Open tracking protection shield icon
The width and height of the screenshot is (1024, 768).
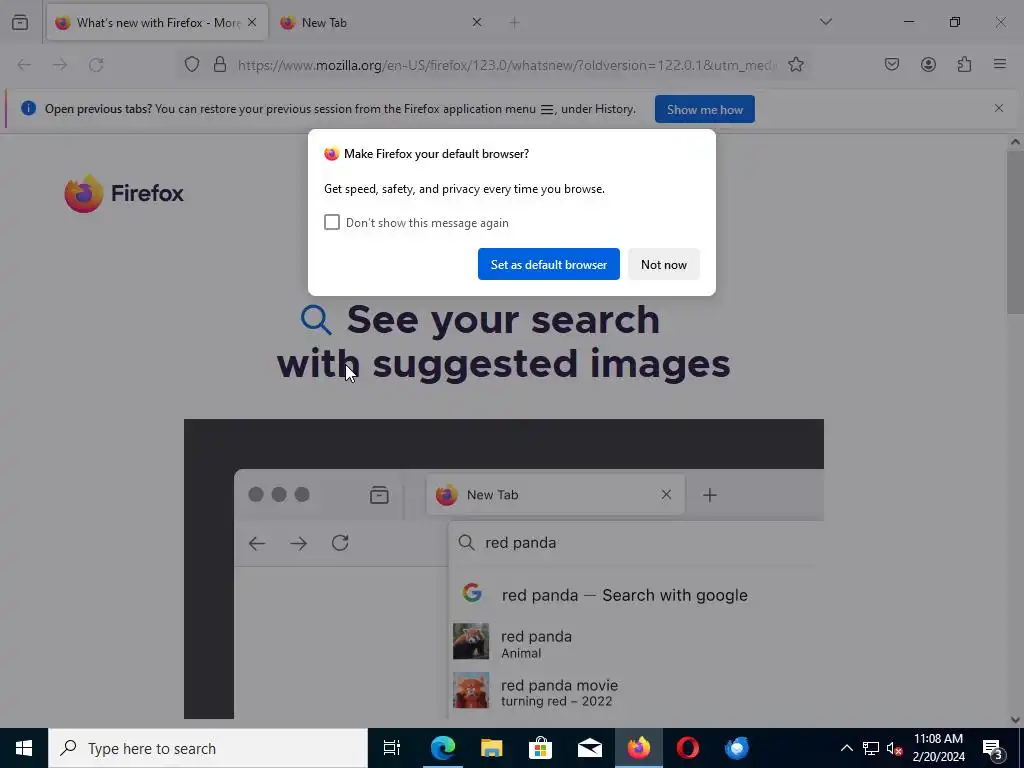(191, 65)
